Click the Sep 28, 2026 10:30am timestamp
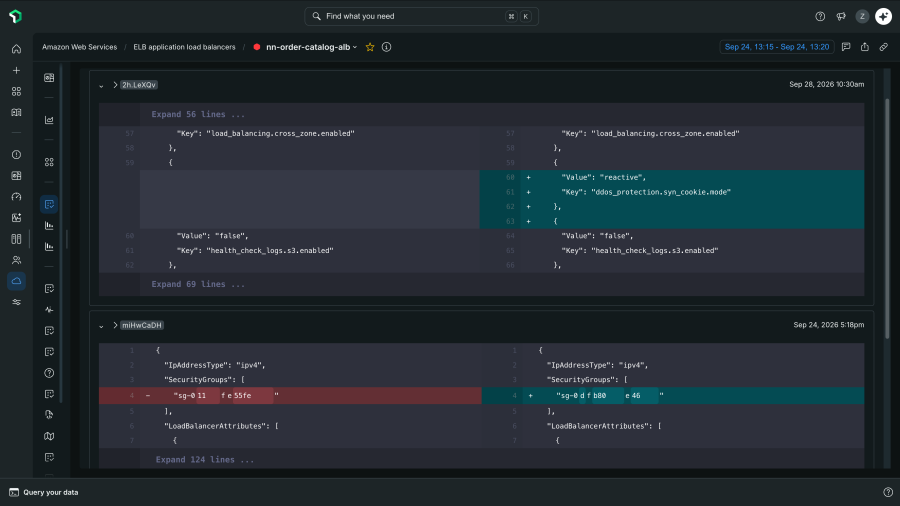 [827, 84]
